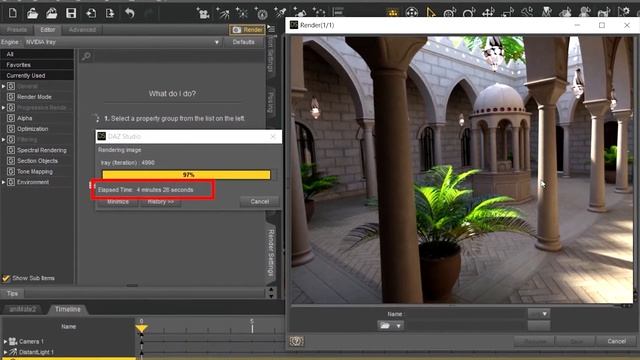Select the Alpha property group
This screenshot has height=360, width=640.
(24, 118)
